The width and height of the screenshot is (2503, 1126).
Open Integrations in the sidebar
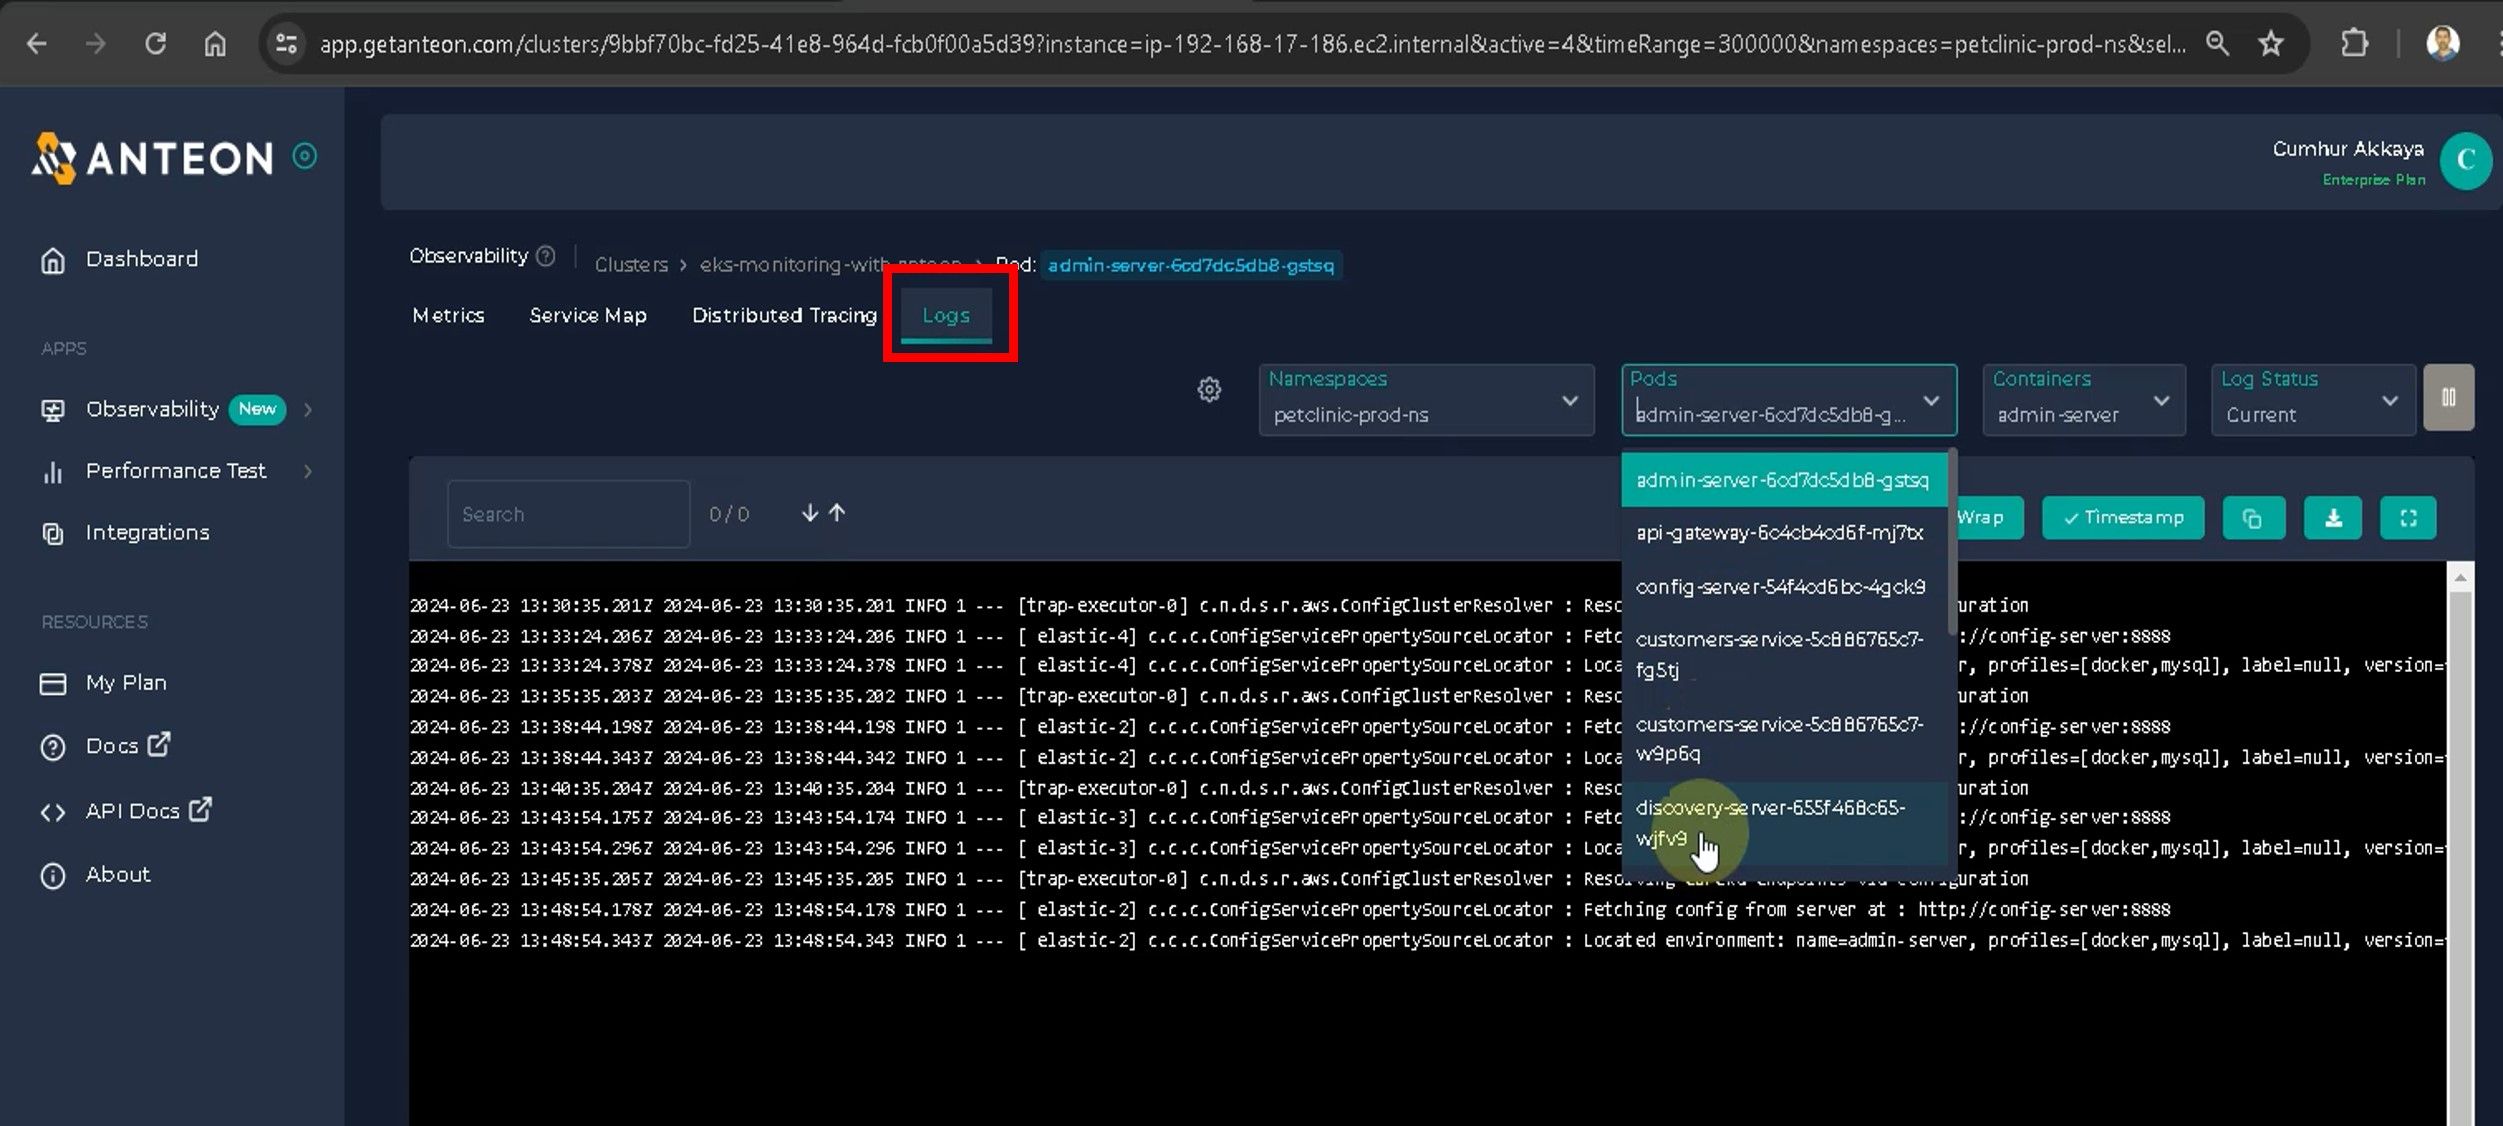click(x=147, y=533)
